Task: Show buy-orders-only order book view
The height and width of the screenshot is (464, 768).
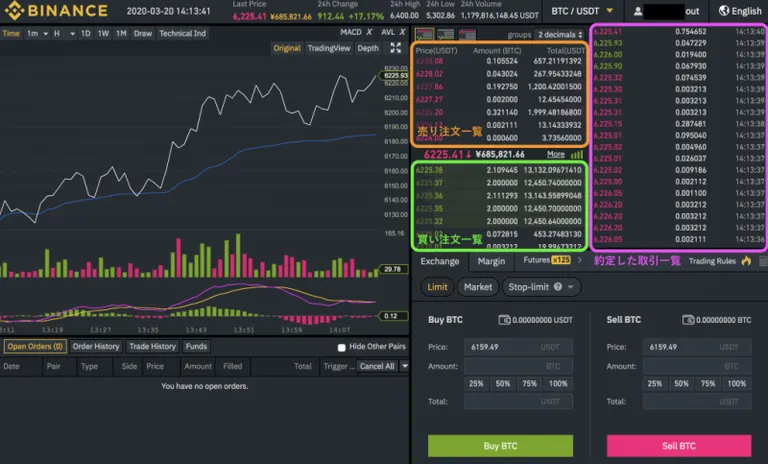Action: coord(445,34)
